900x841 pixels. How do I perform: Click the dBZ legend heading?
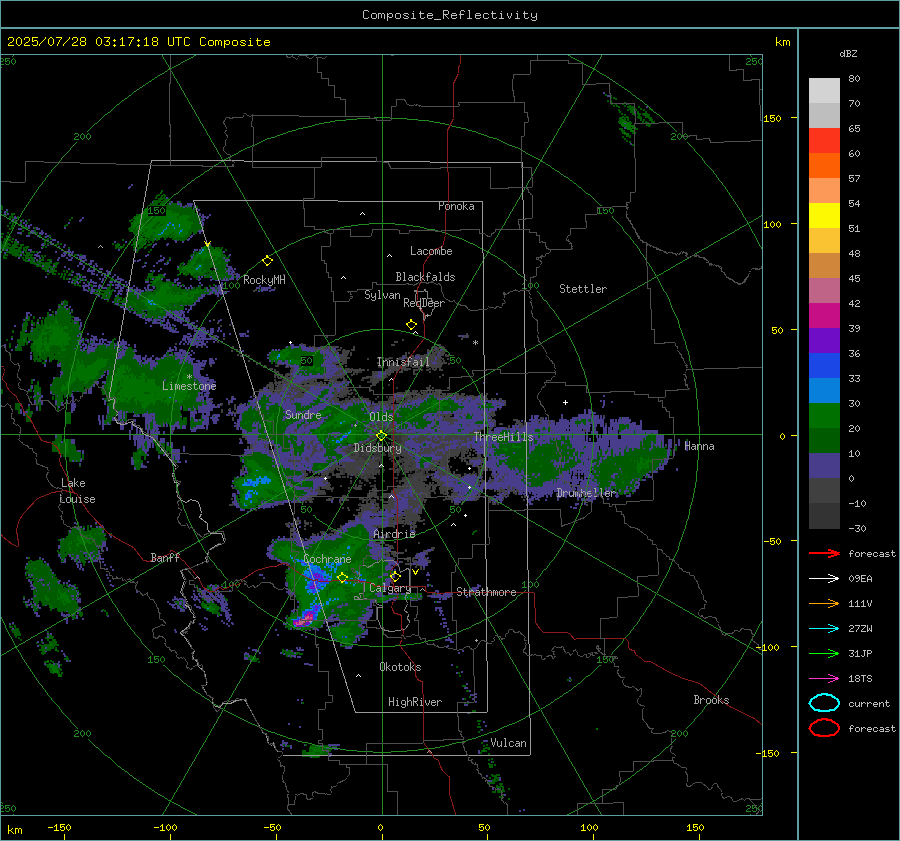pyautogui.click(x=848, y=53)
